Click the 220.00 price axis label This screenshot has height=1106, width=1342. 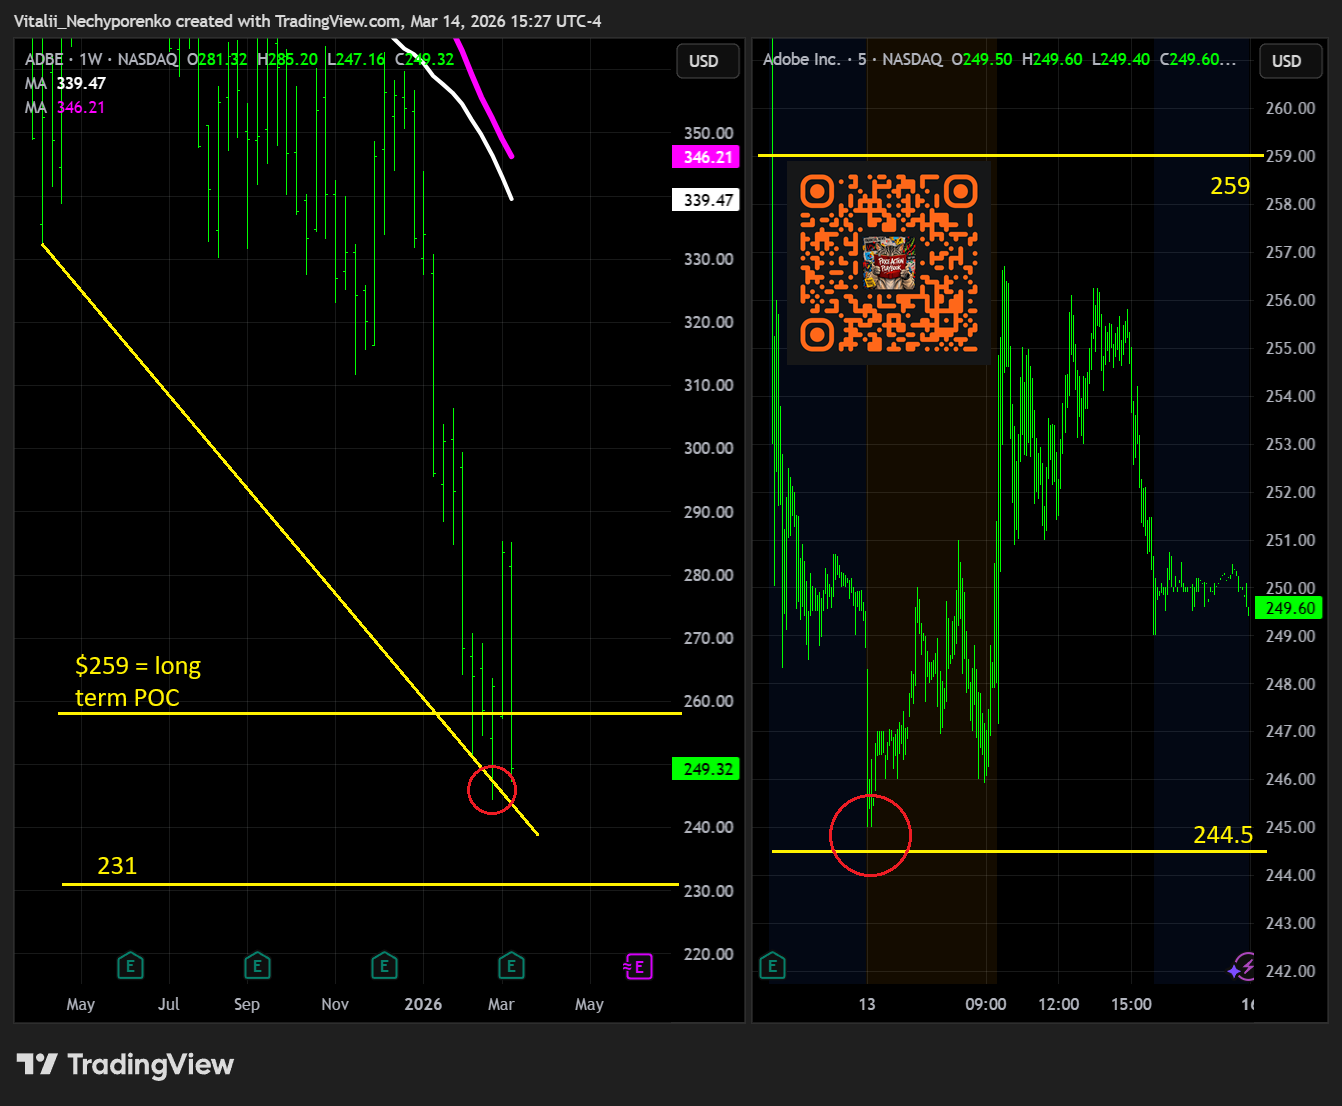(x=708, y=954)
